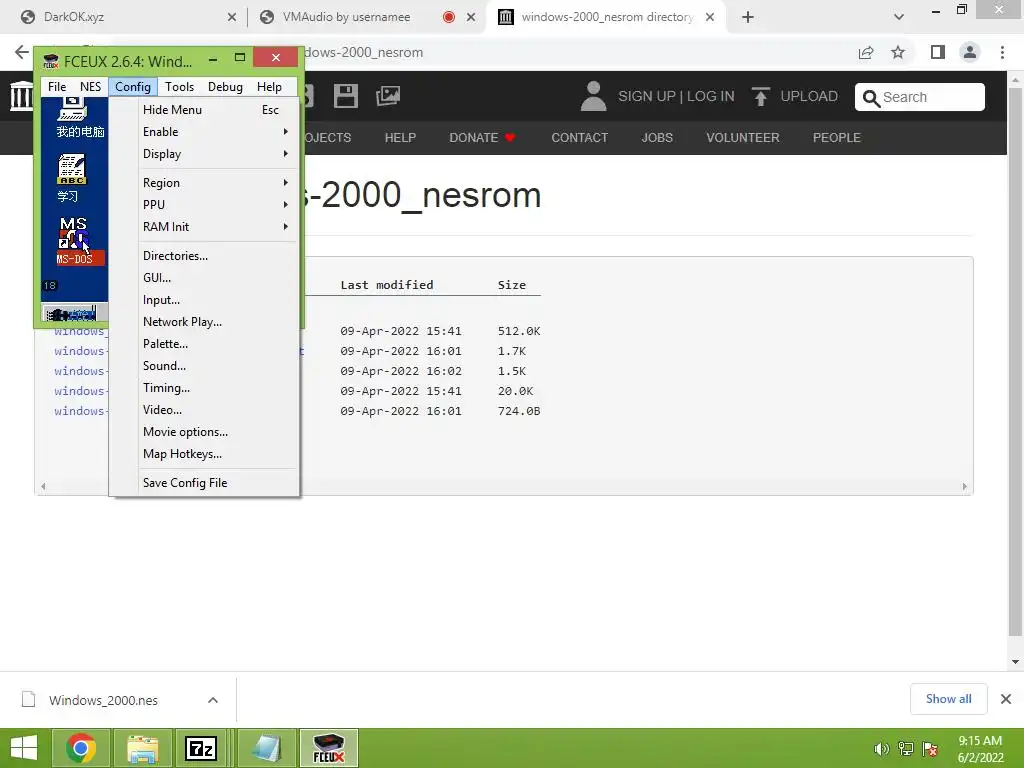This screenshot has height=768, width=1024.
Task: Click the UPLOAD link
Action: (x=795, y=96)
